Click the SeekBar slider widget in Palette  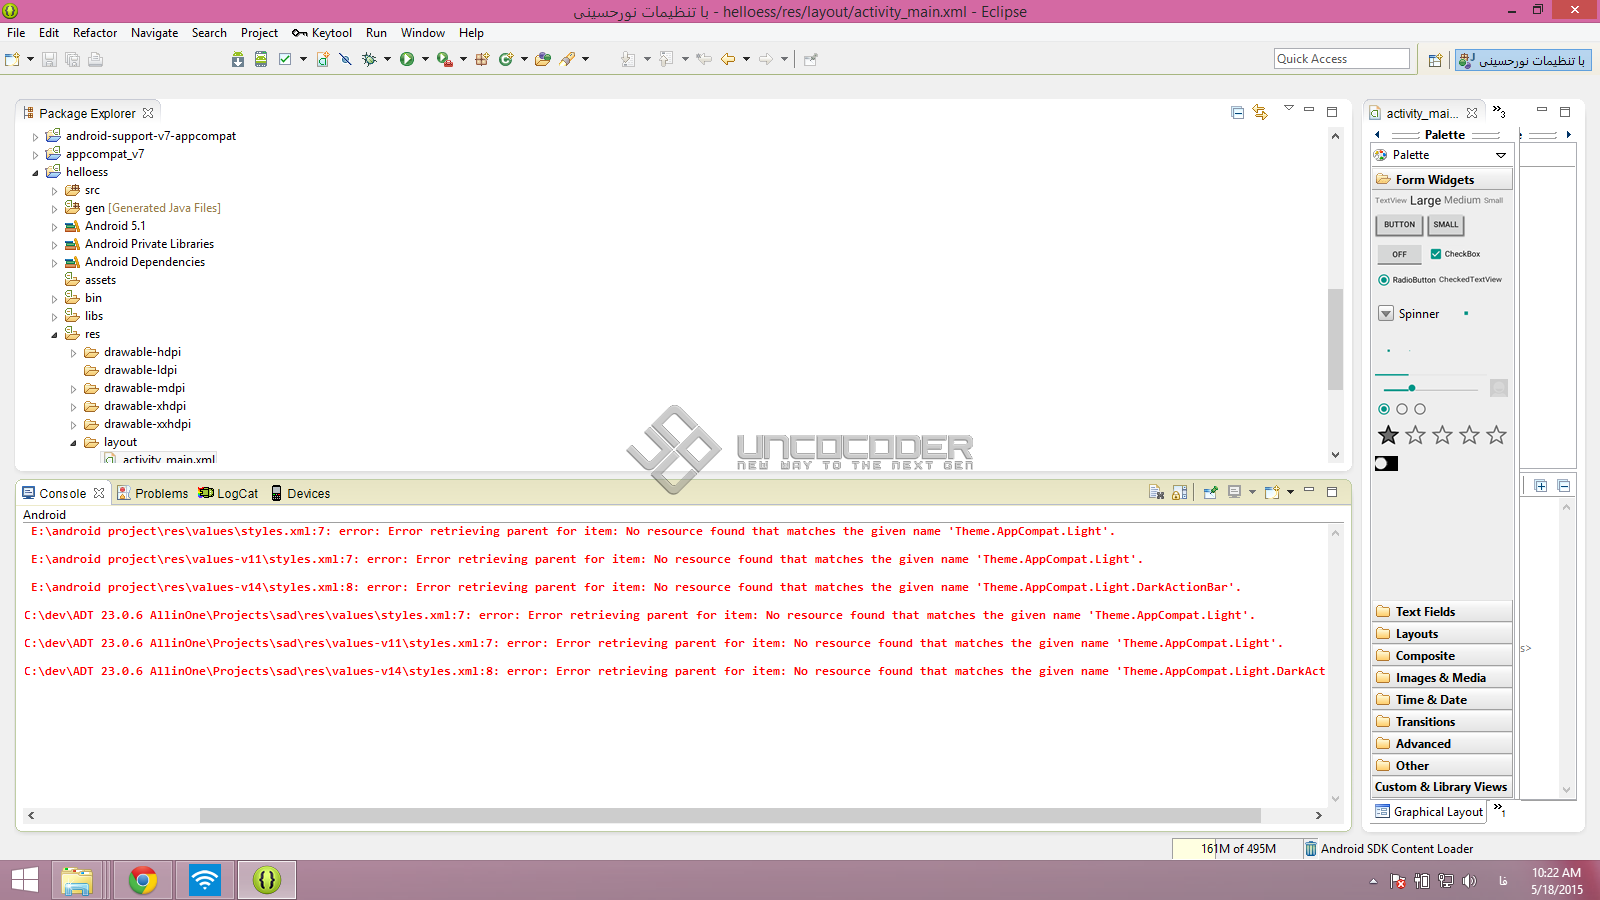tap(1430, 388)
